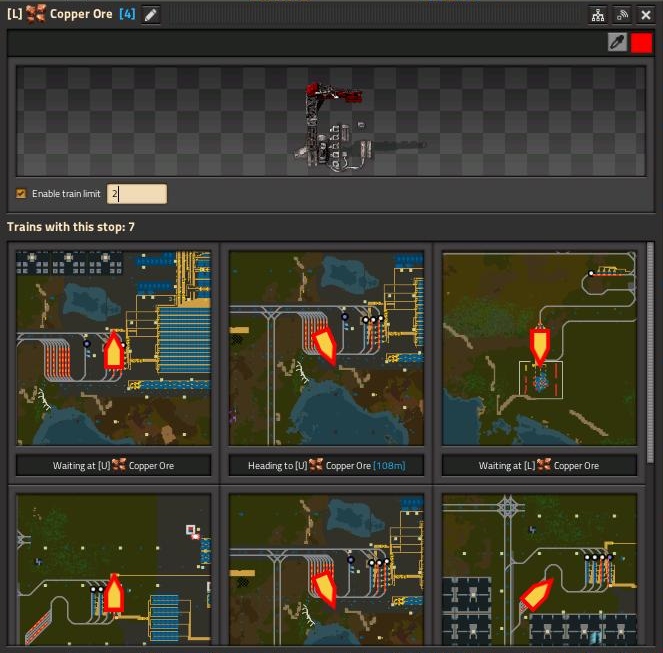Select the color picker eyedropper tool
Screen dimensions: 663x653
[617, 42]
